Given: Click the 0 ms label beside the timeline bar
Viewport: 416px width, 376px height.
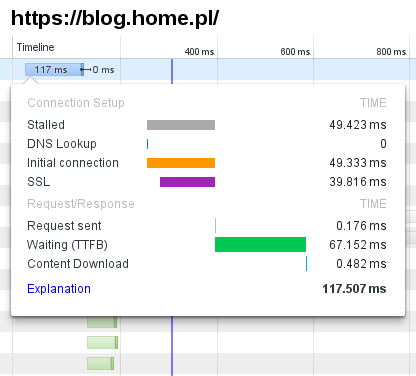Looking at the screenshot, I should click(x=103, y=70).
